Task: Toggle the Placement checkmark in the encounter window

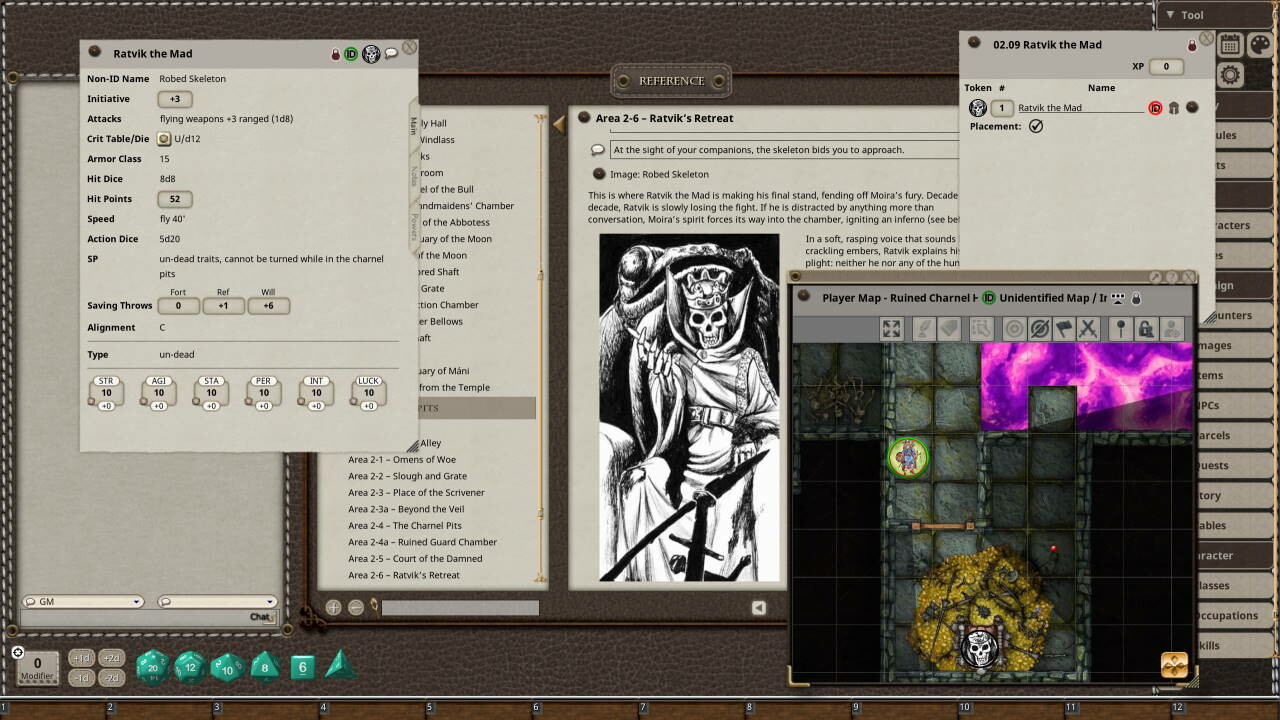Action: 1037,126
